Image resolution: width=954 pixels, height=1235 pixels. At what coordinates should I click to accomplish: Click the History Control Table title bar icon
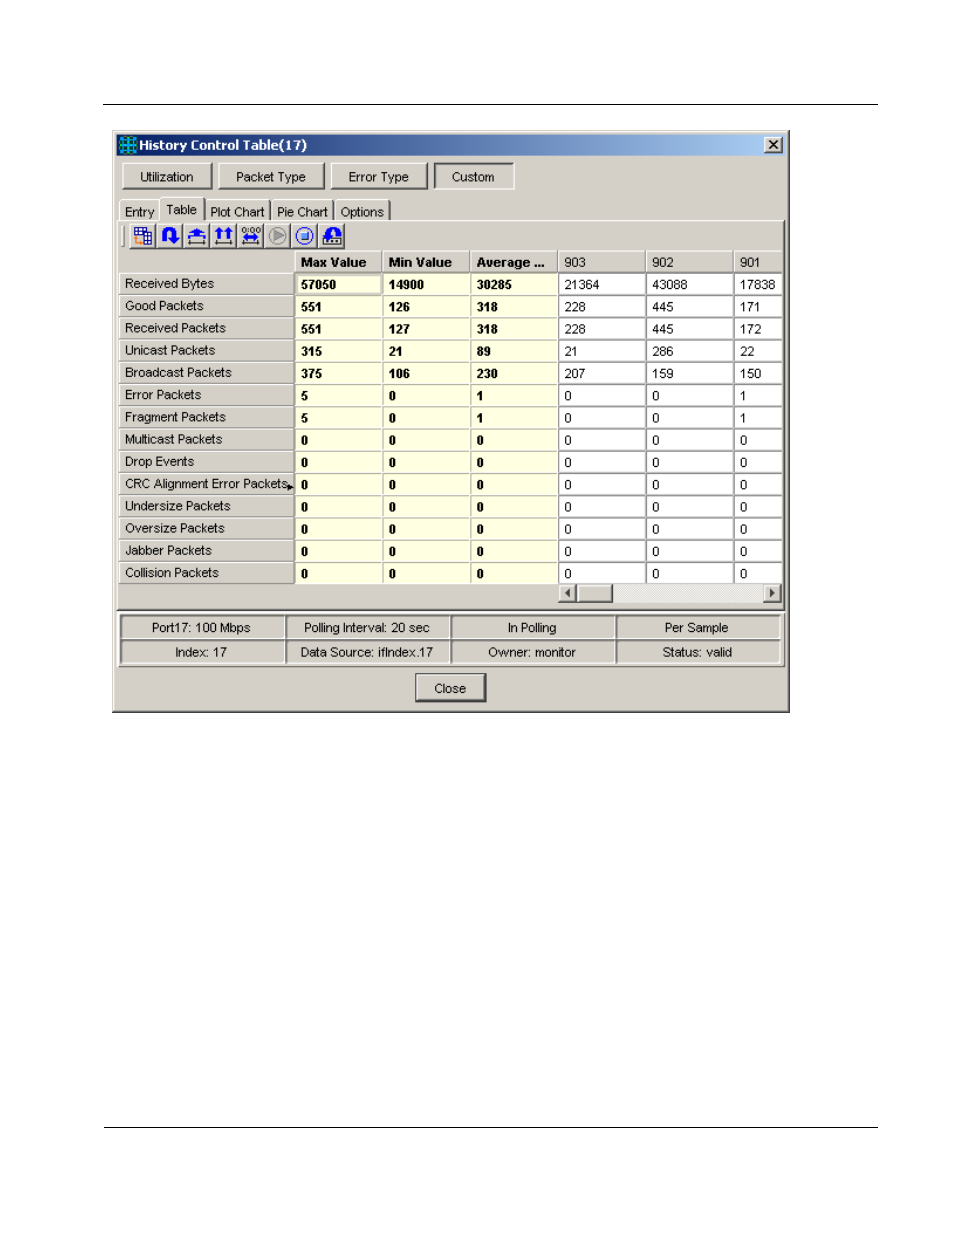coord(128,145)
